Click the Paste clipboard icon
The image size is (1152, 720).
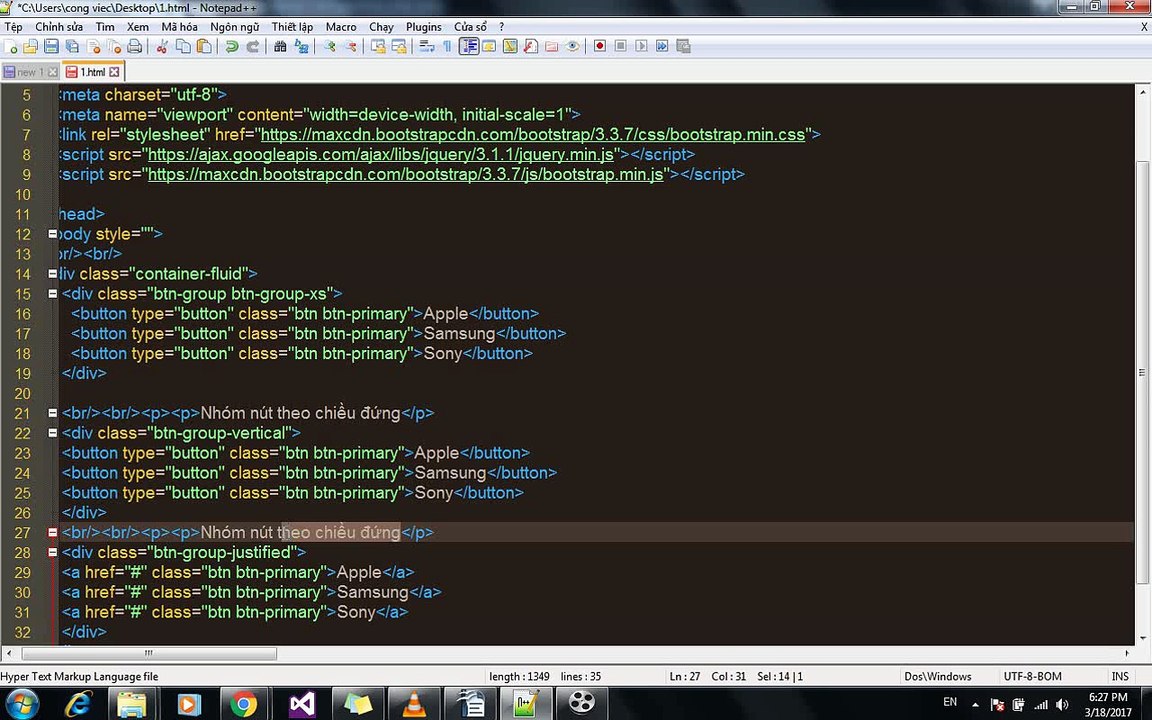click(204, 46)
